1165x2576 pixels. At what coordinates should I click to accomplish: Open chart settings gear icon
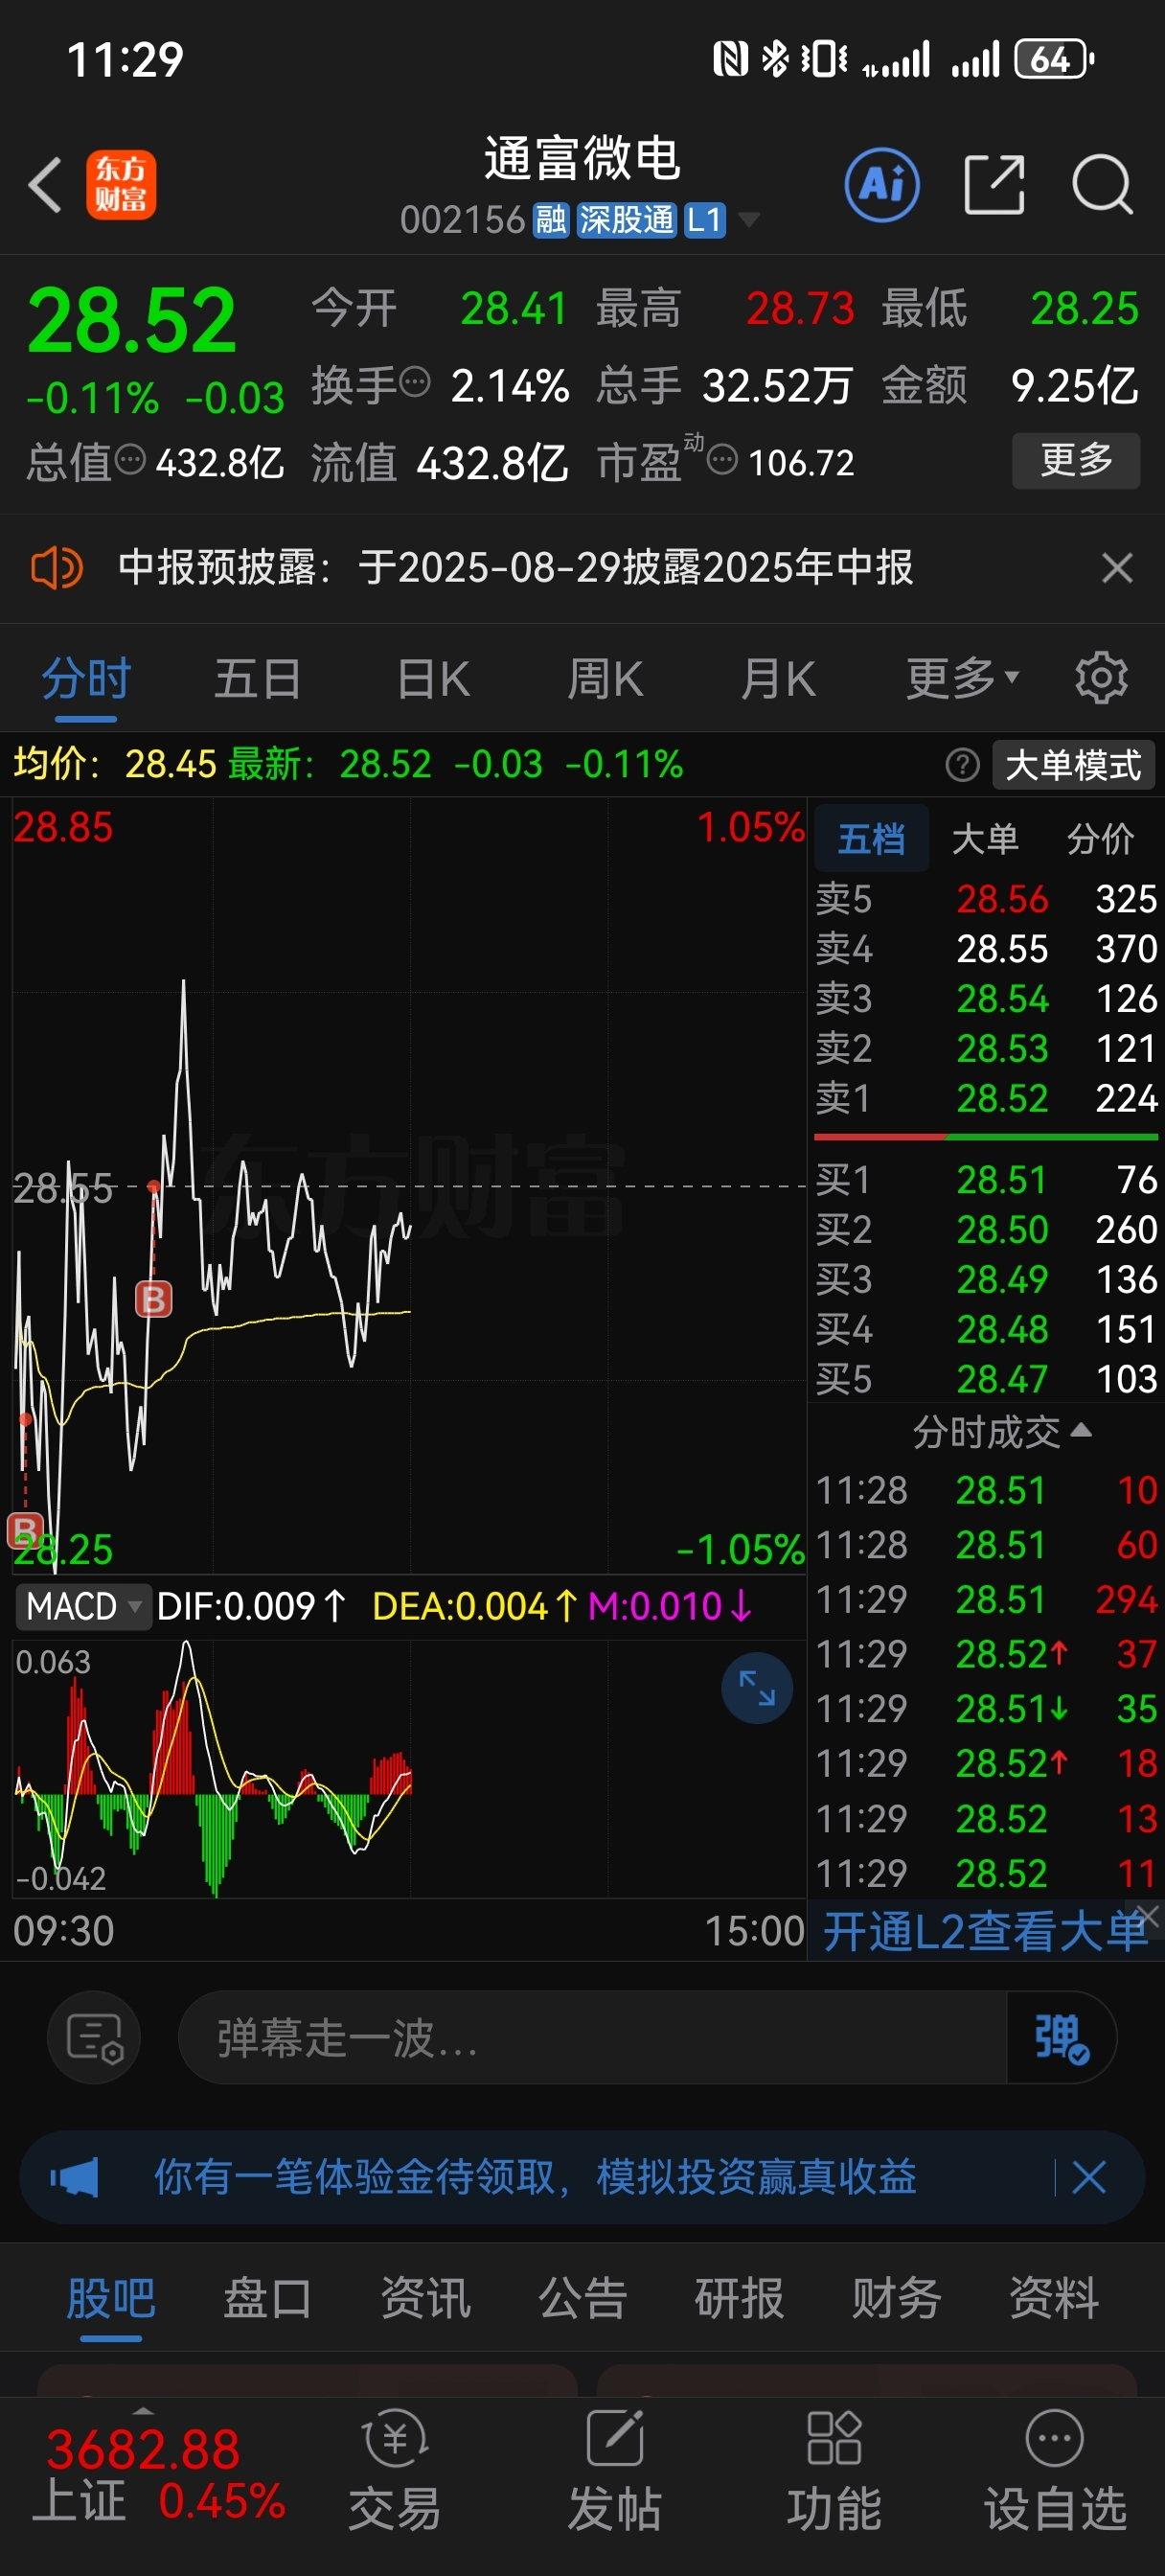click(x=1102, y=678)
